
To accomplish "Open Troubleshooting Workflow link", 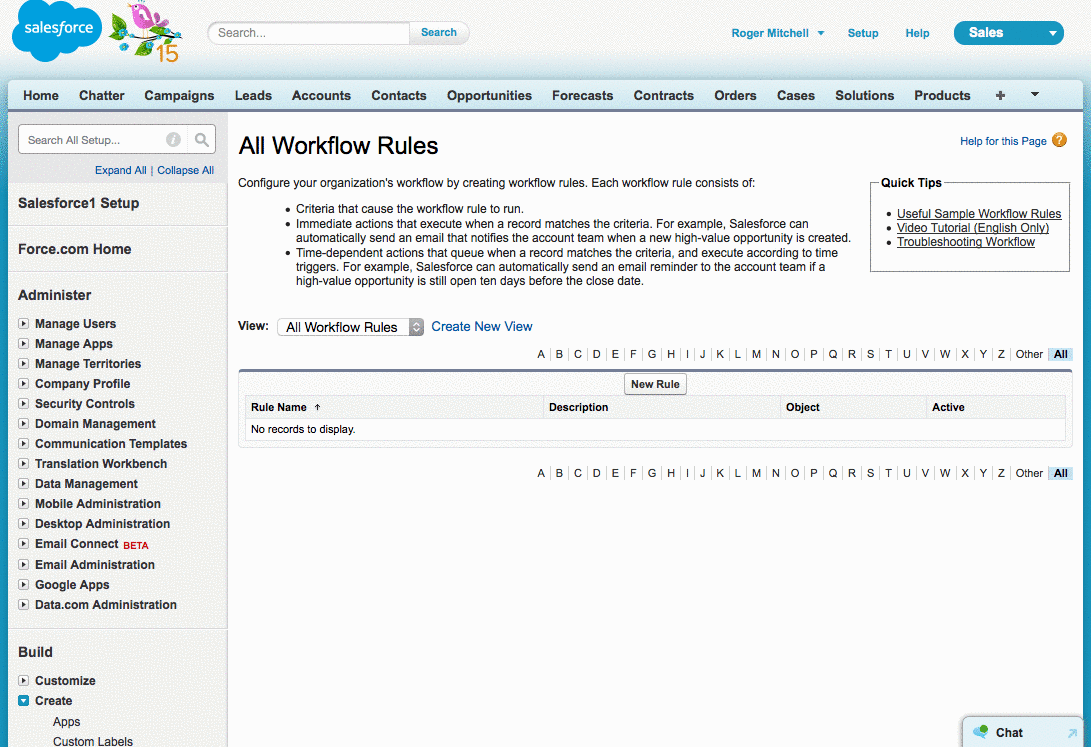I will pyautogui.click(x=966, y=242).
